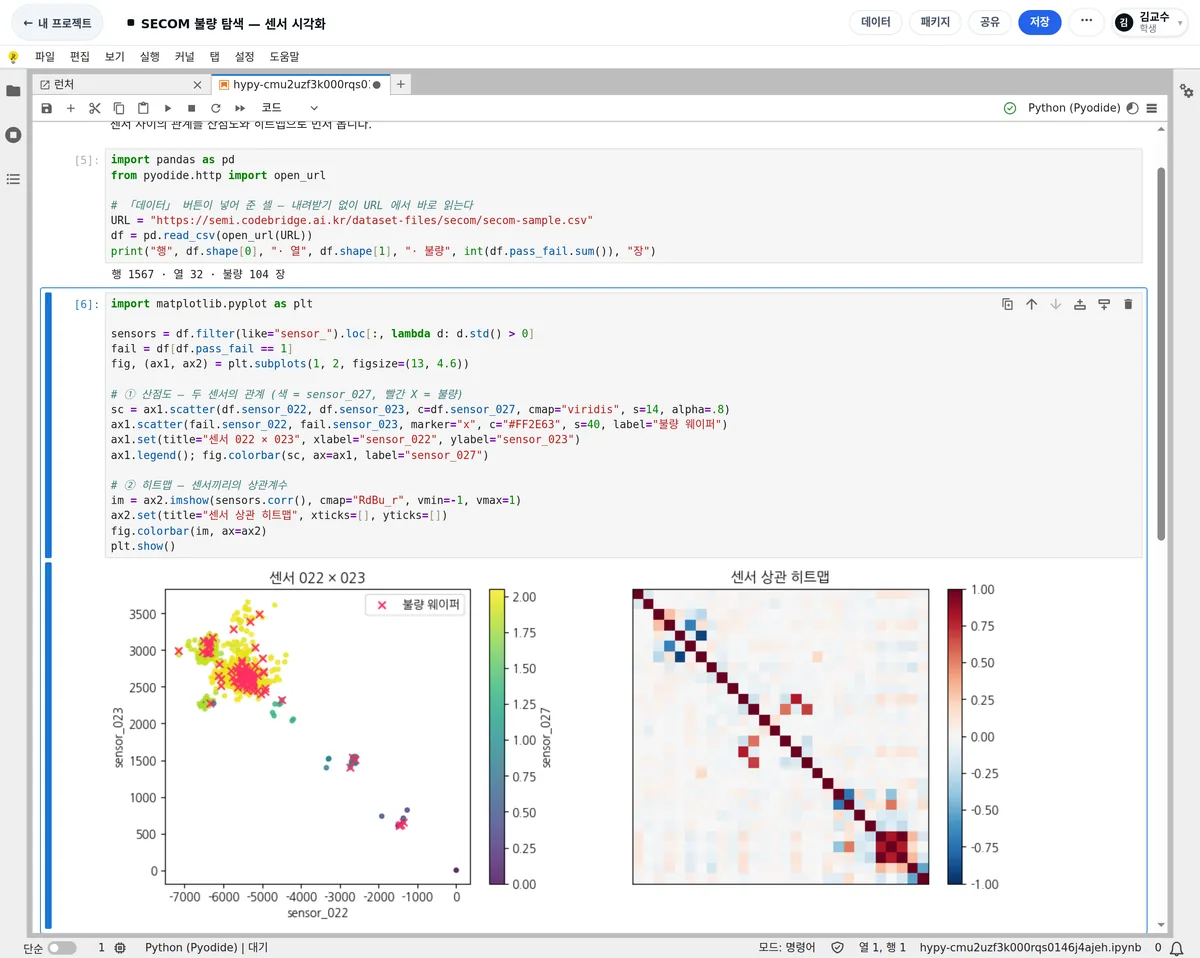
Task: Go back to 내 프로젝트
Action: 57,22
